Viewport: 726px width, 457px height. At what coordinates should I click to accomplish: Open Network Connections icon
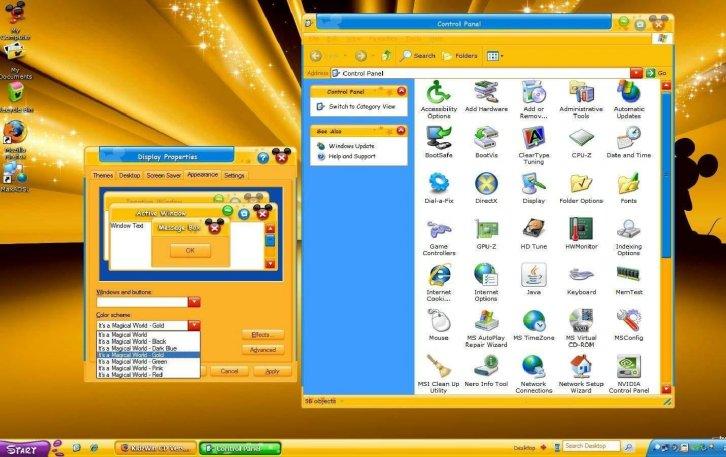(x=533, y=374)
